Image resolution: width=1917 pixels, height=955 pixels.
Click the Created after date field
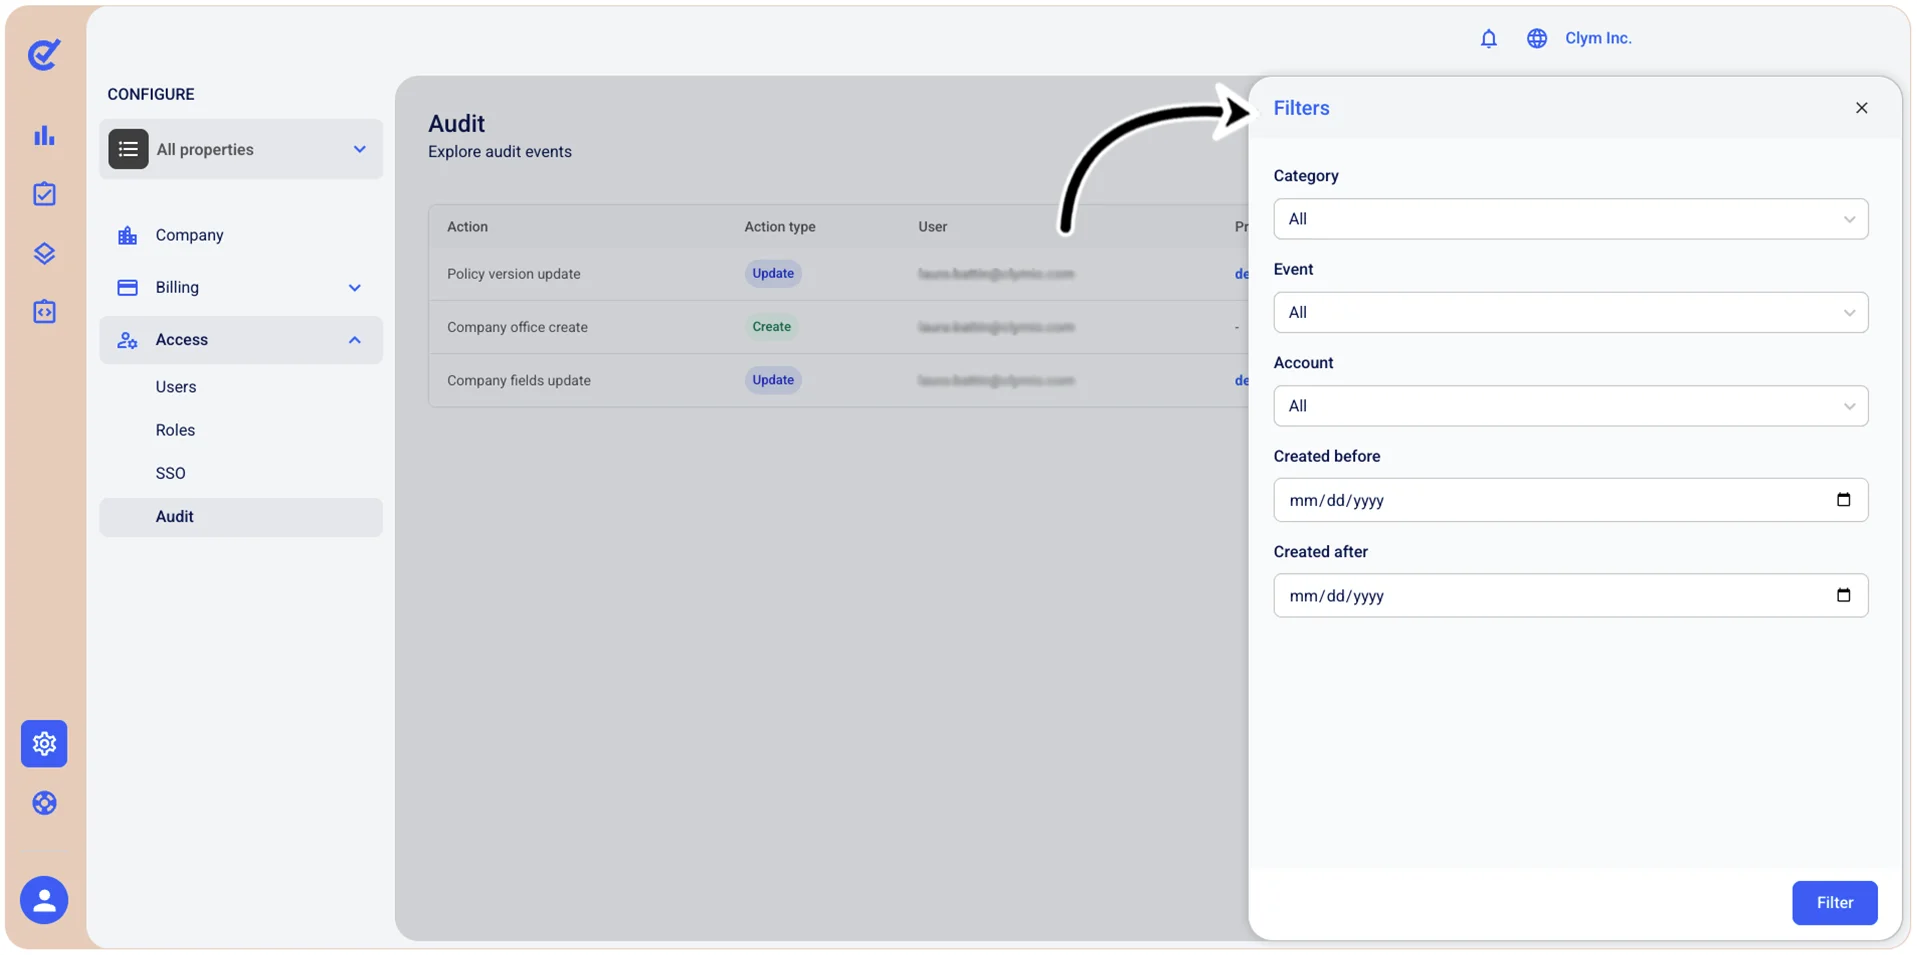(1570, 595)
